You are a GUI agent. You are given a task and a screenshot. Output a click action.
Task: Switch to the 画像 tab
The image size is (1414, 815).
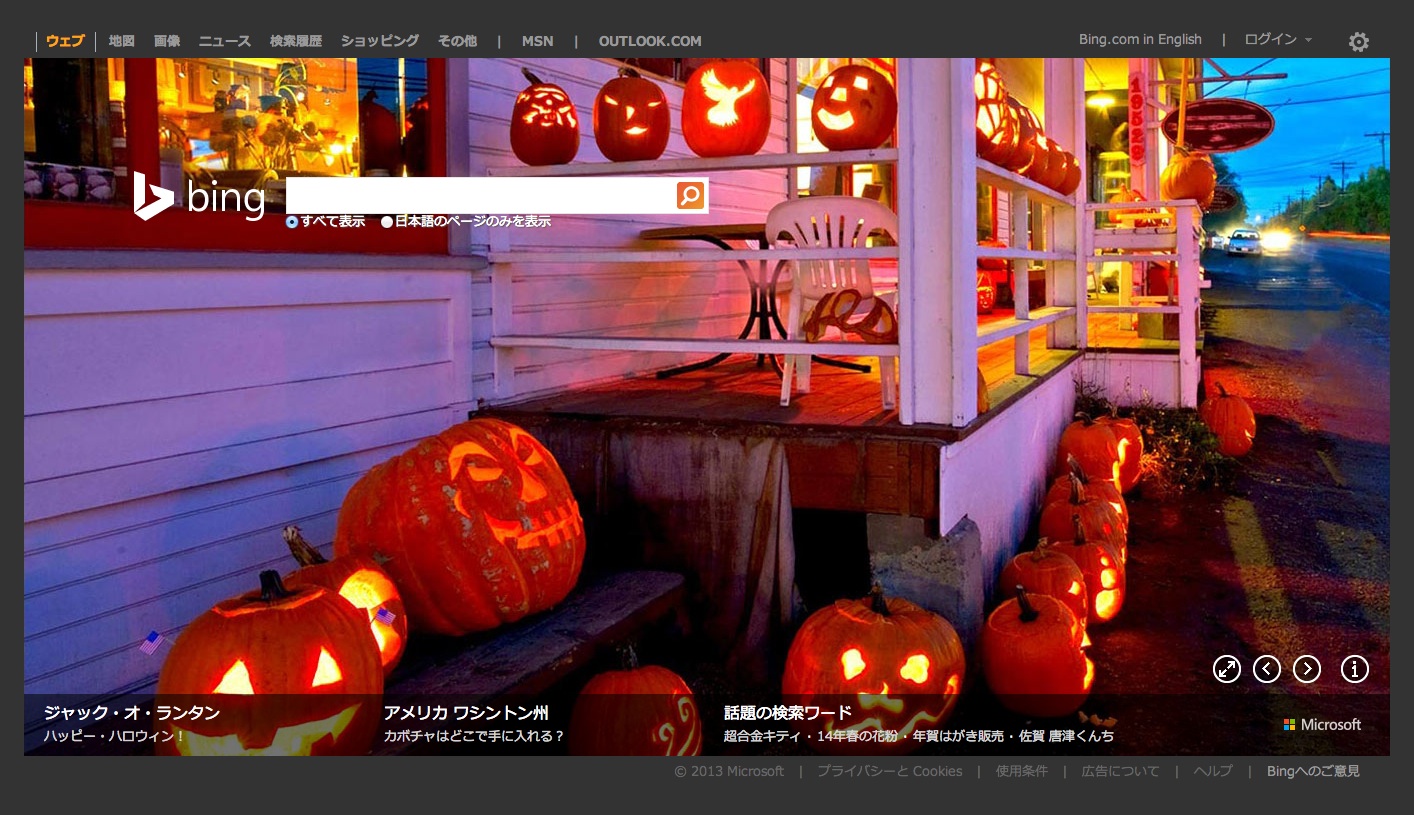[x=167, y=41]
